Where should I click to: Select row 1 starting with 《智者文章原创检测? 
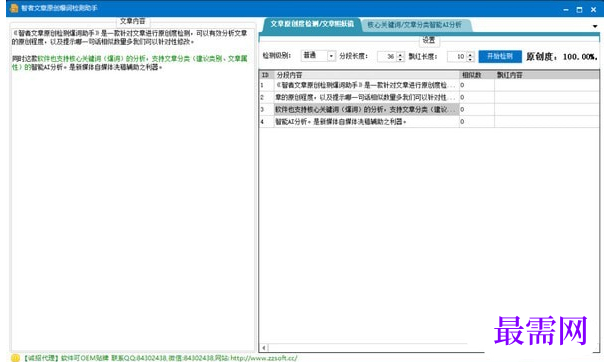tap(429, 85)
